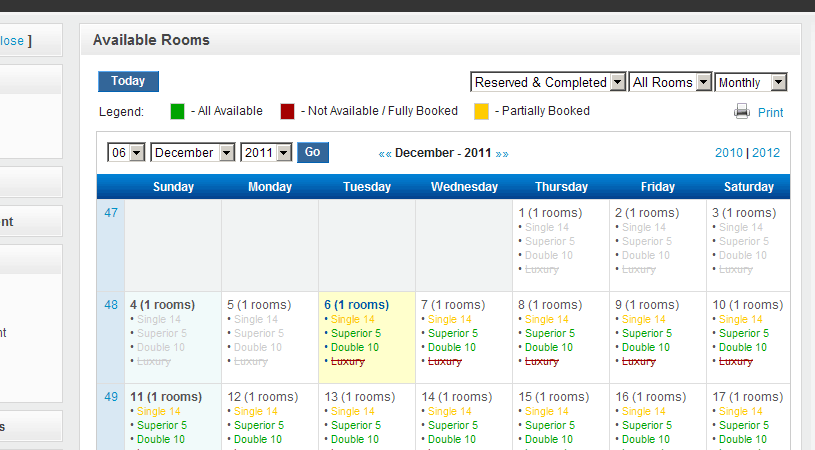Open the day 06 dropdown
This screenshot has height=450, width=815.
click(126, 153)
